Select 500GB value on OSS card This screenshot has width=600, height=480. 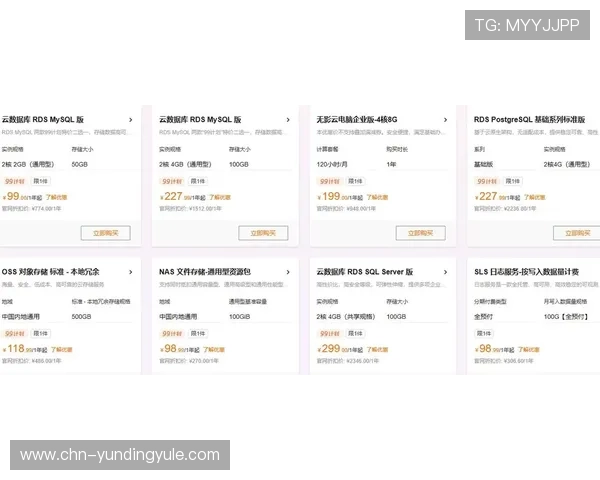(x=82, y=317)
